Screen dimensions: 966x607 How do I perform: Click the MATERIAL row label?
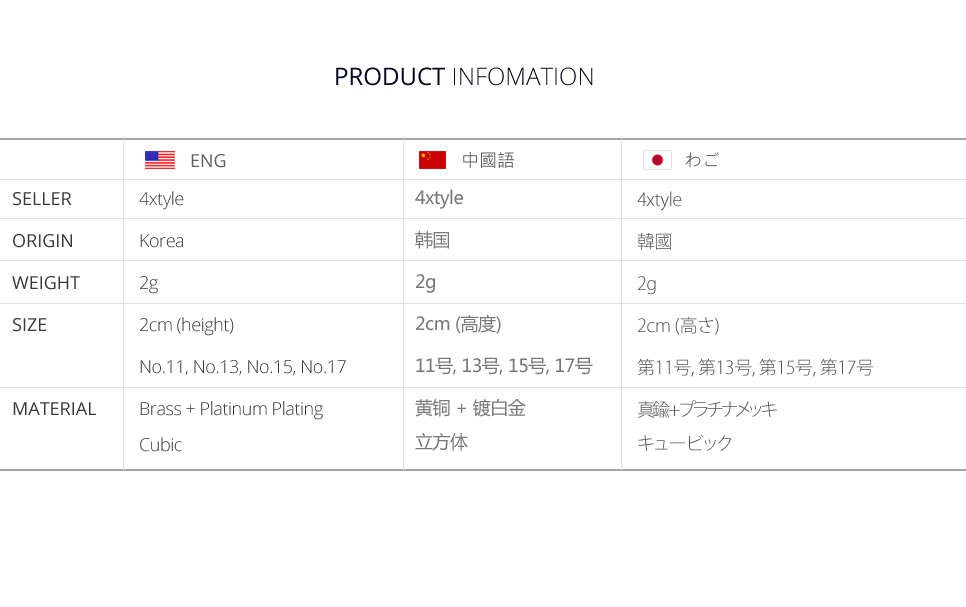[54, 409]
